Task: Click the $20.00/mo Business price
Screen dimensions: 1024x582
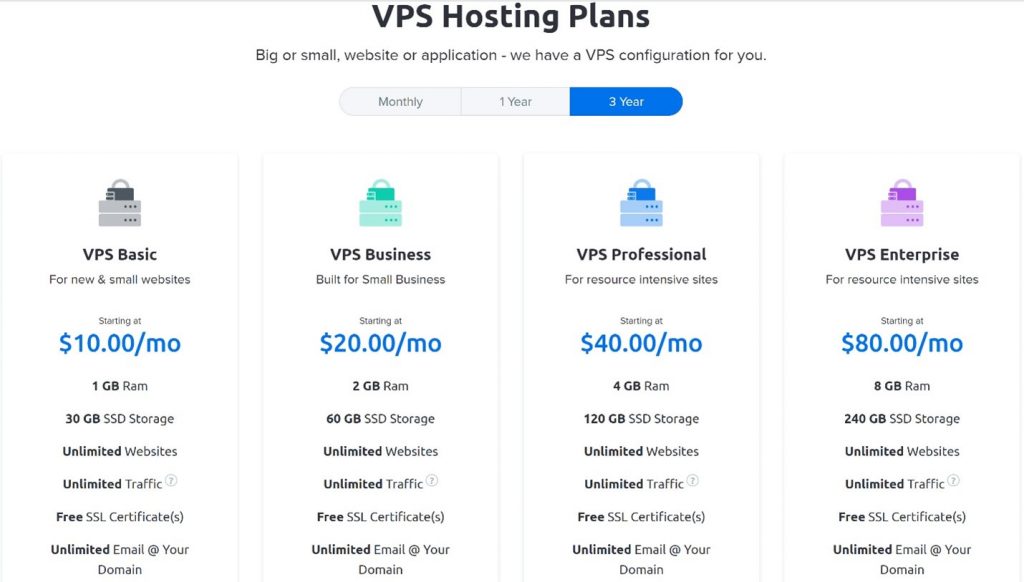Action: click(x=381, y=343)
